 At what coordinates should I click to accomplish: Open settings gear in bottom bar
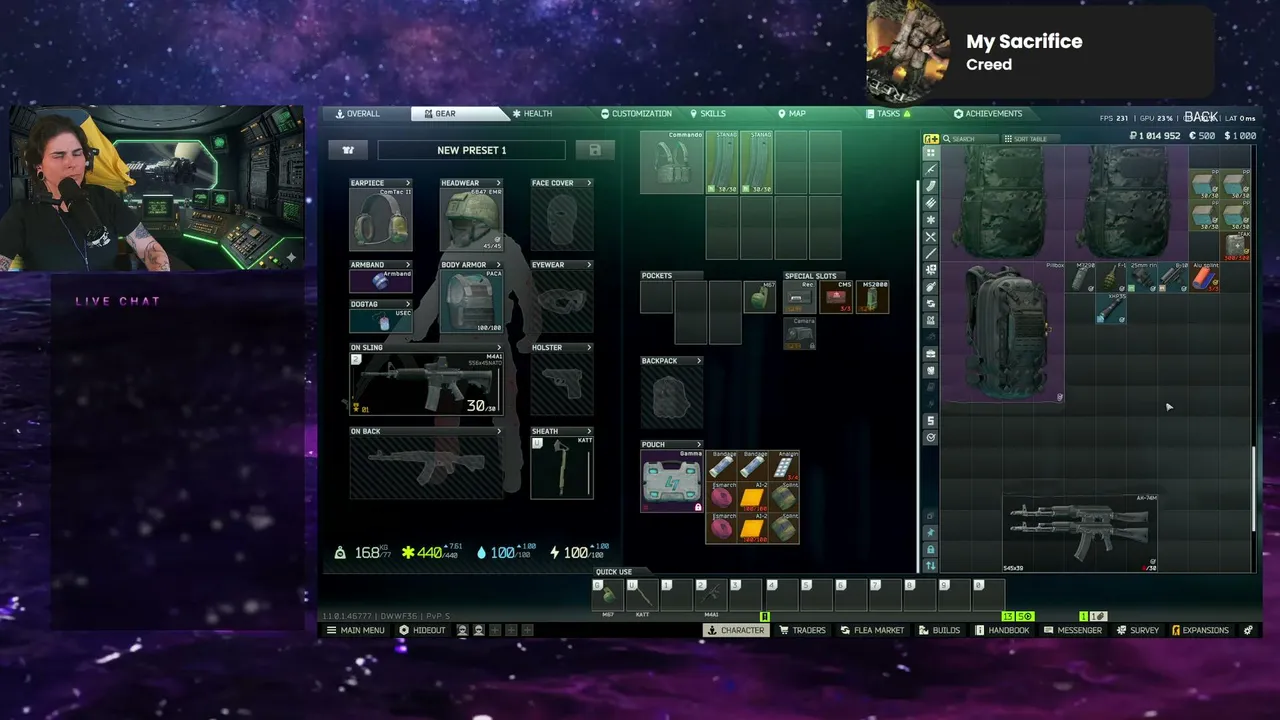click(x=1248, y=630)
